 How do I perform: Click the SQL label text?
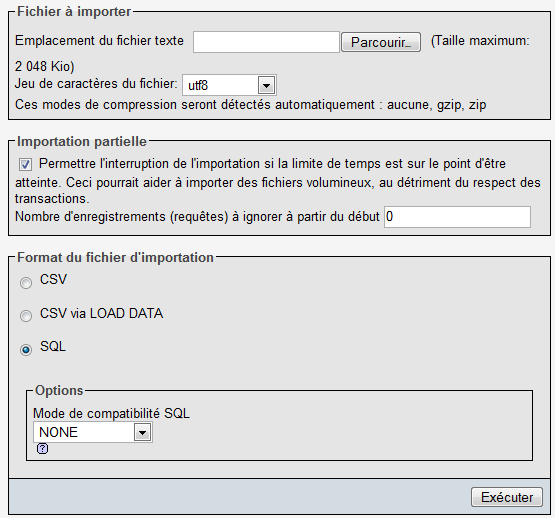click(x=53, y=346)
